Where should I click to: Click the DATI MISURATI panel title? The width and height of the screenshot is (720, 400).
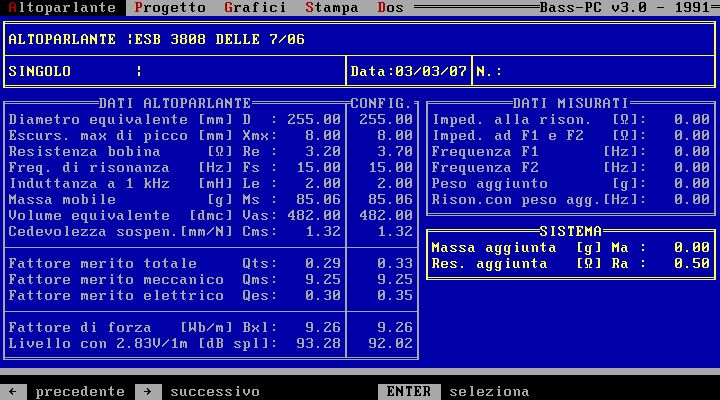[571, 103]
